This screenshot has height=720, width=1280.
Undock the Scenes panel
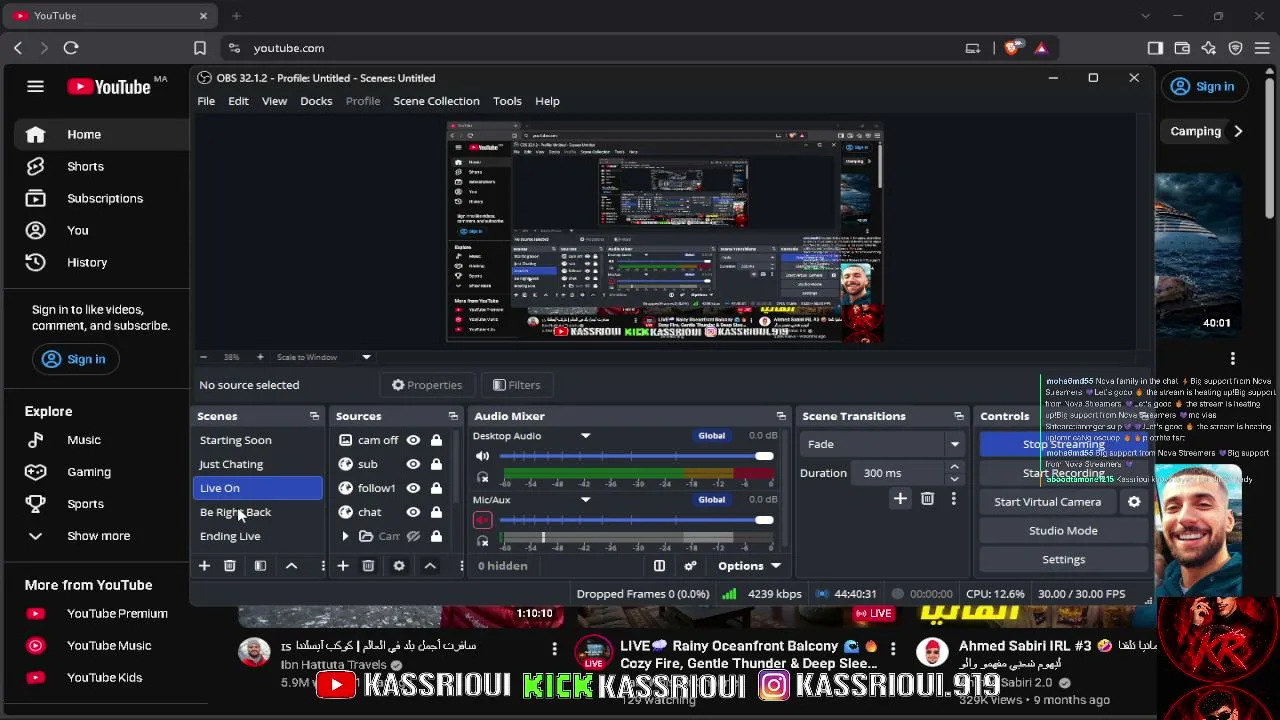[x=314, y=416]
